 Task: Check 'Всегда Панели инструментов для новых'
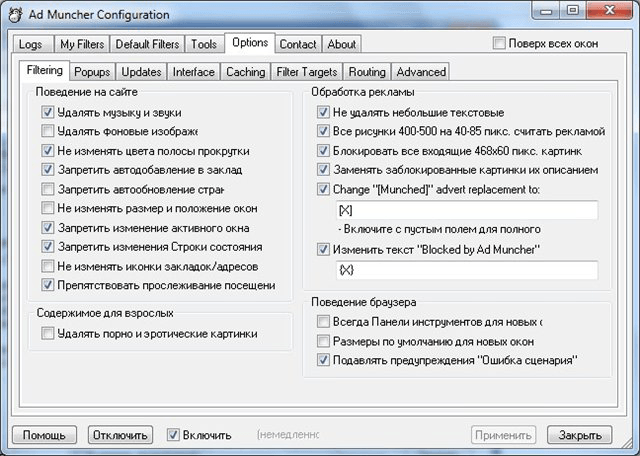(323, 322)
